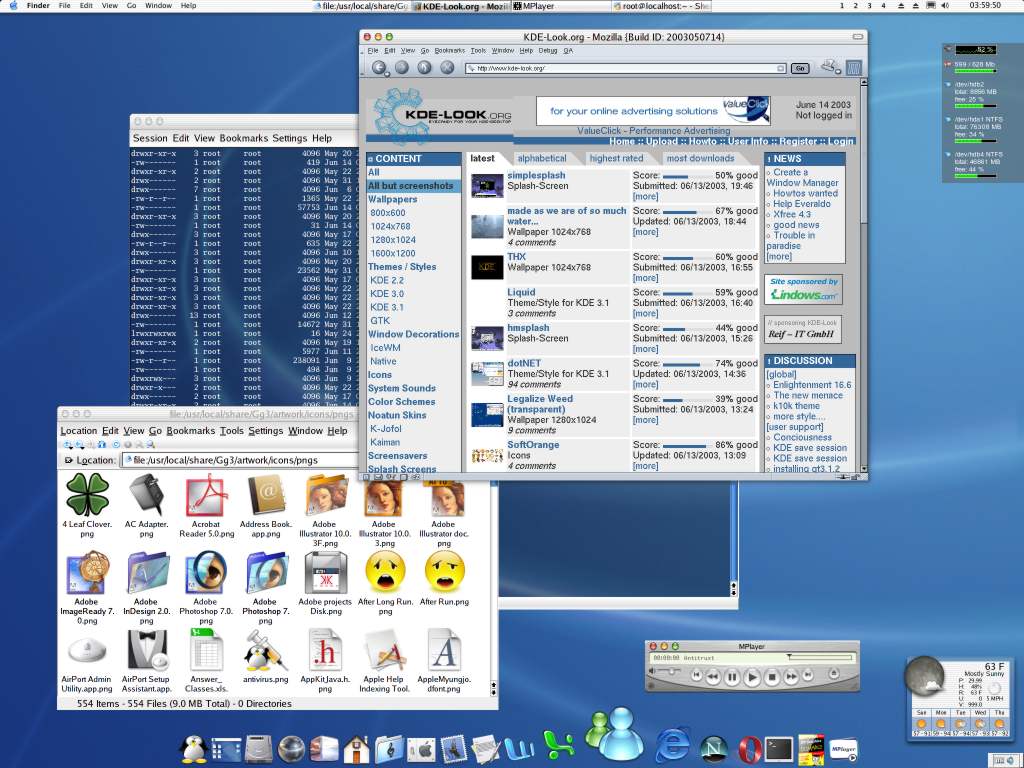Image resolution: width=1024 pixels, height=768 pixels.
Task: Click the Forward button in Mozilla toolbar
Action: (x=402, y=67)
